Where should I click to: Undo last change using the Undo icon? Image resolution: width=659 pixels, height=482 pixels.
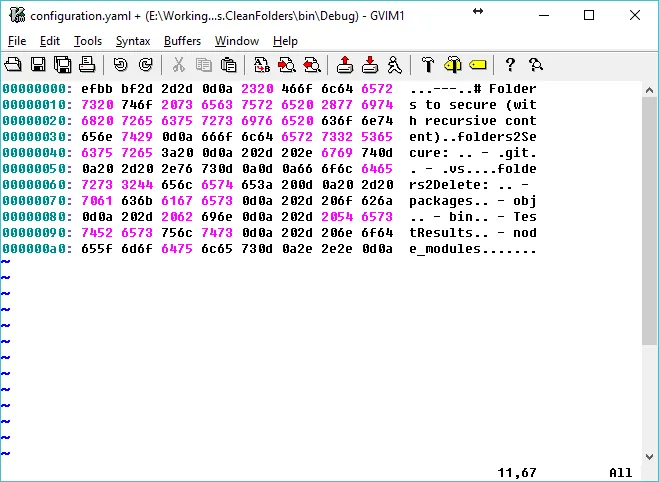coord(121,65)
